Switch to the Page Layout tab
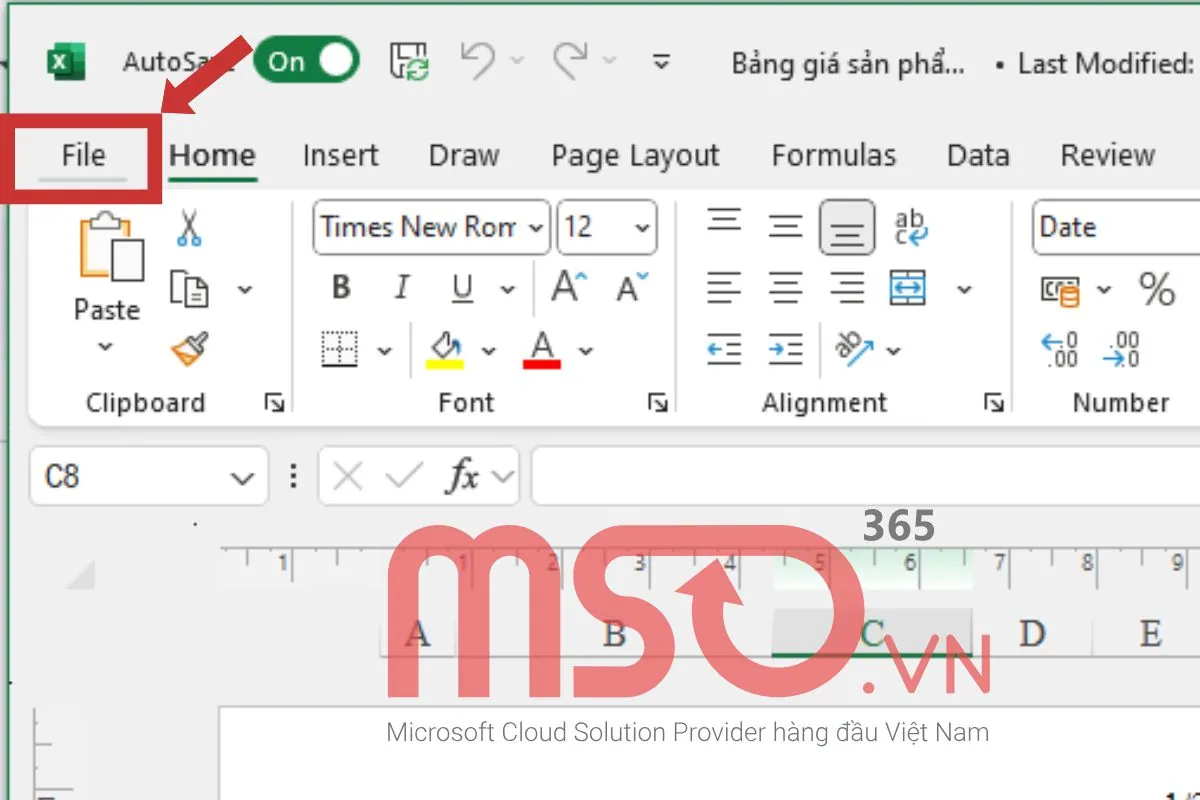This screenshot has width=1200, height=800. coord(635,156)
